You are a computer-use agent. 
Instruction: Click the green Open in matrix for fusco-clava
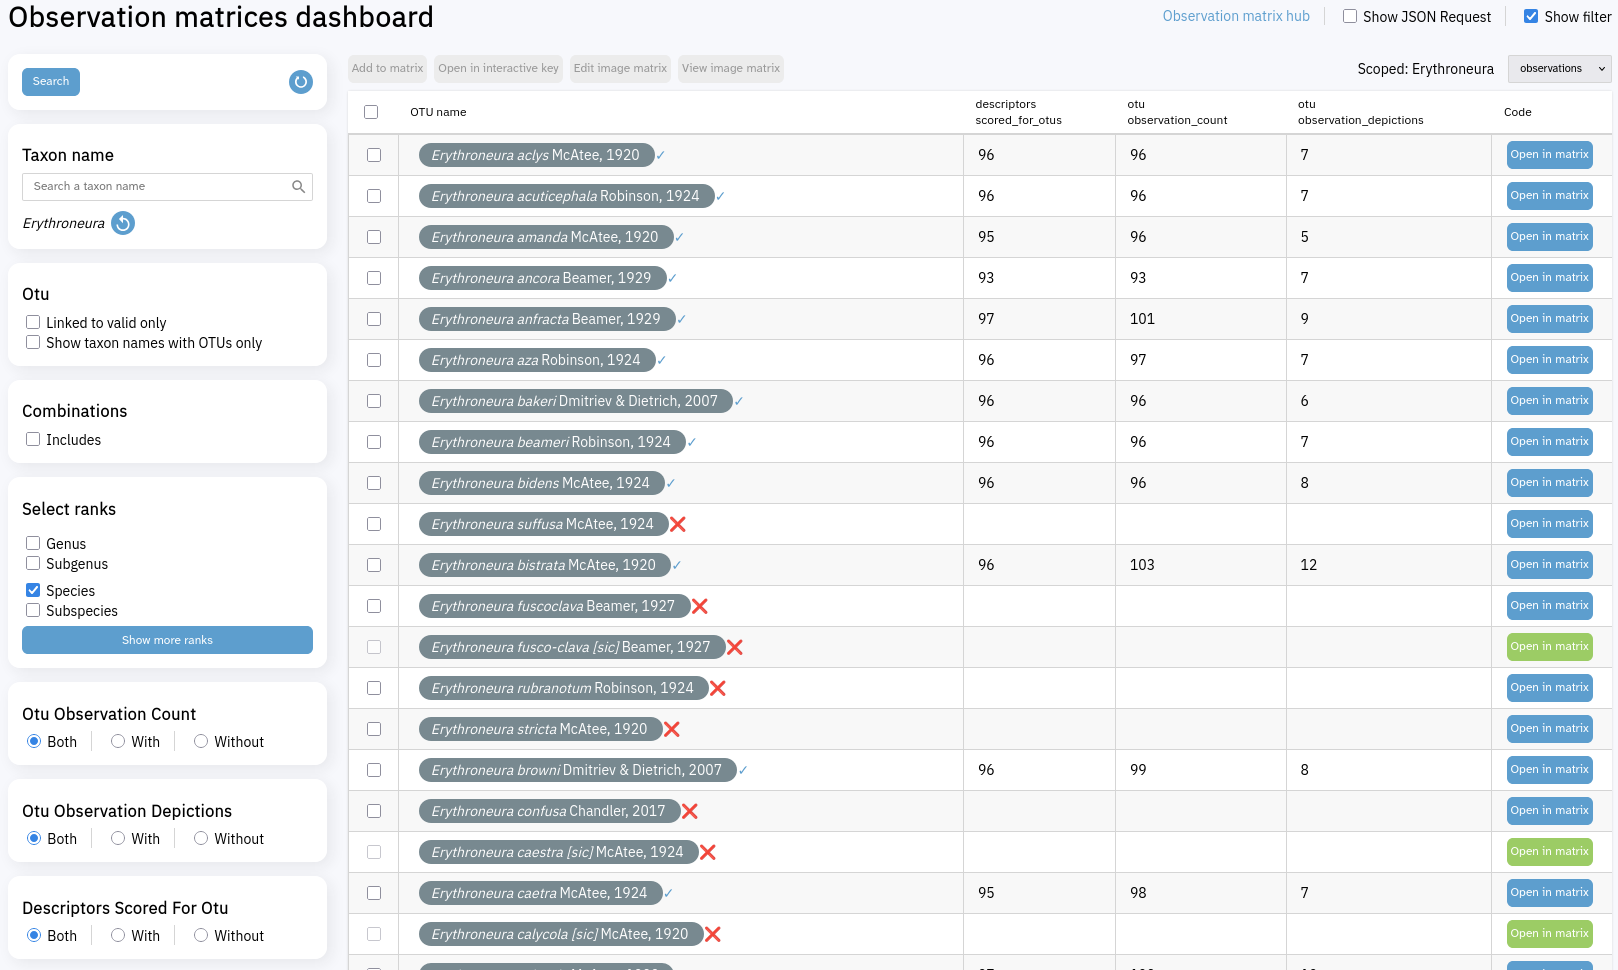(1549, 647)
